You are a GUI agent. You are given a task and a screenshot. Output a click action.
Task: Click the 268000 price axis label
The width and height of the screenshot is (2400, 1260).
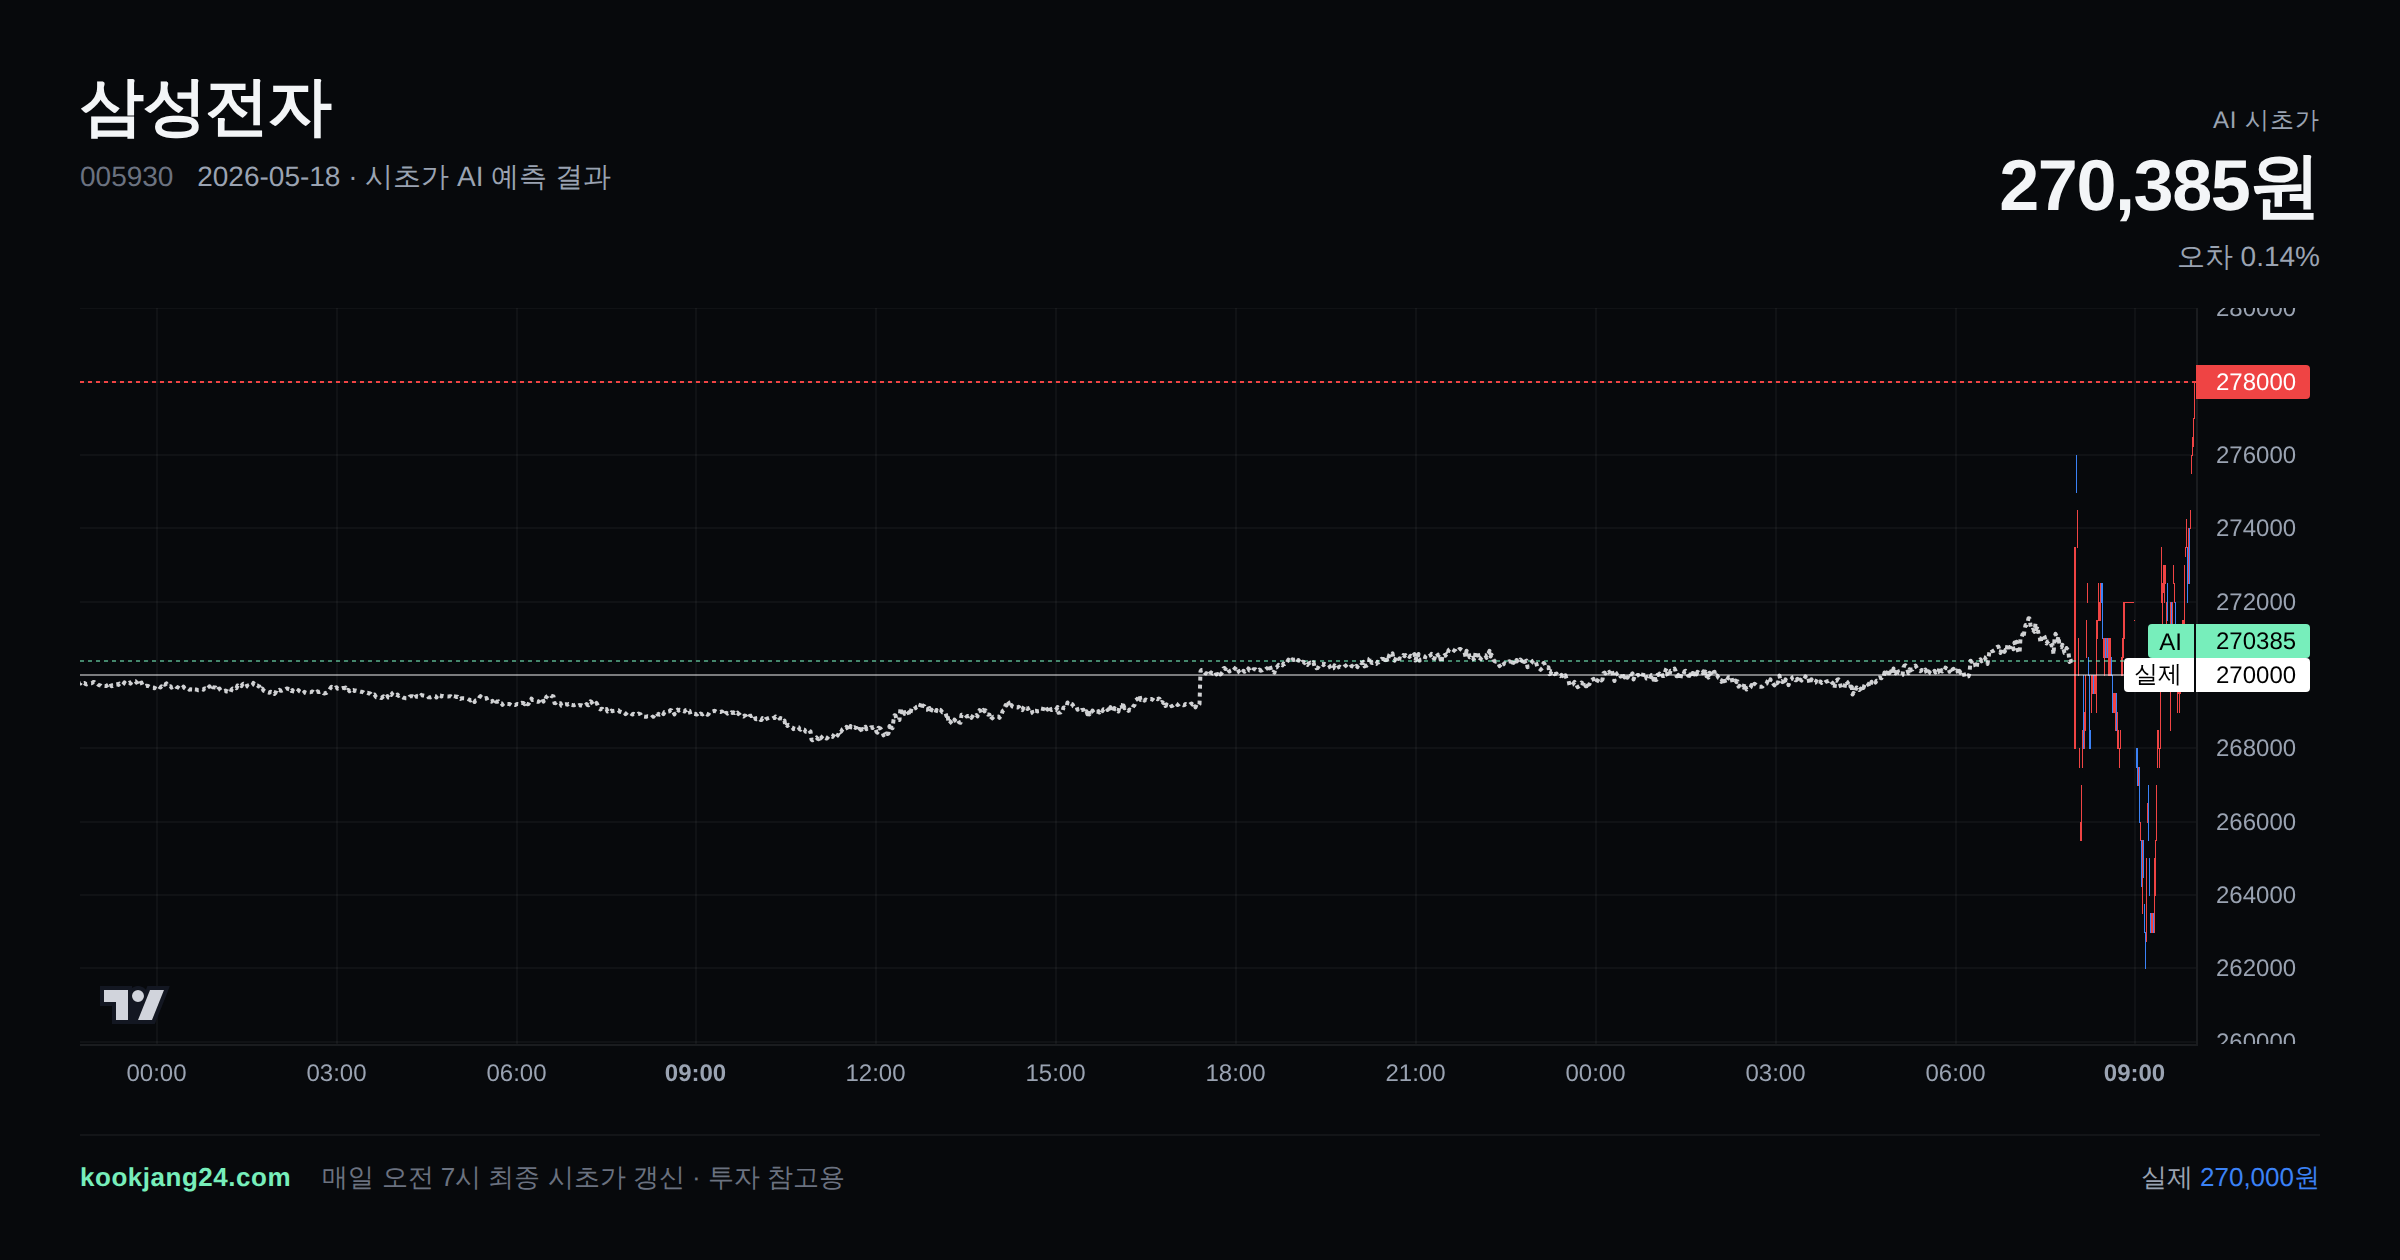click(x=2256, y=748)
